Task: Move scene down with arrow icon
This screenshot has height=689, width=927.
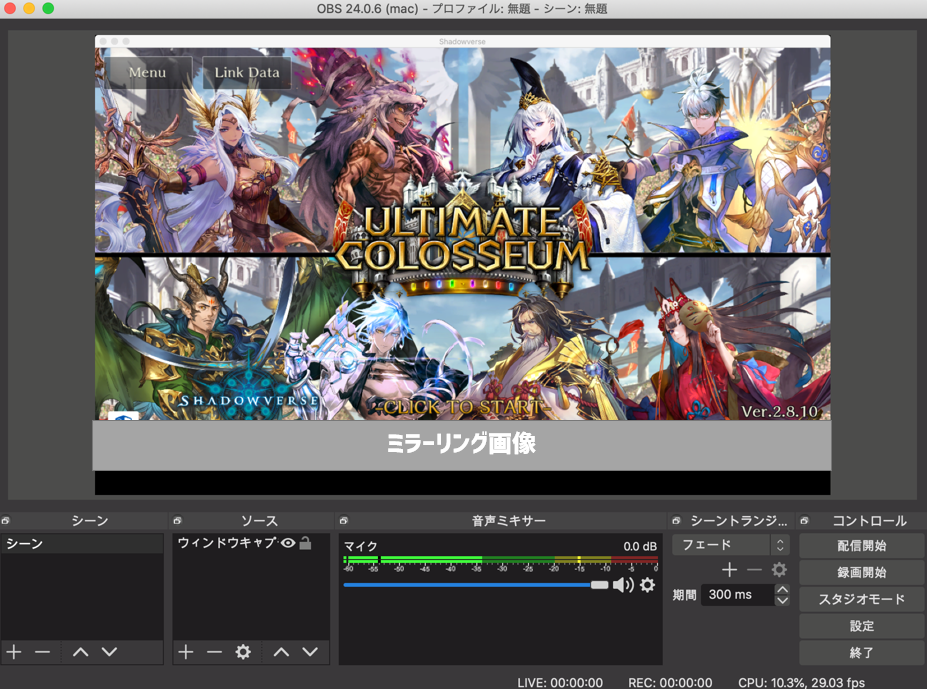Action: coord(109,652)
